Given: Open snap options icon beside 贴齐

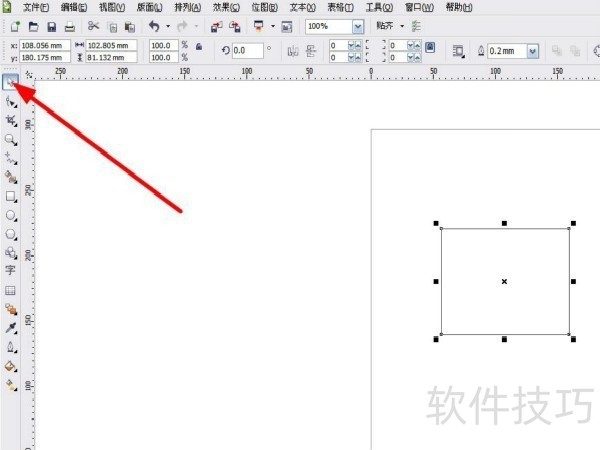Looking at the screenshot, I should [x=416, y=26].
